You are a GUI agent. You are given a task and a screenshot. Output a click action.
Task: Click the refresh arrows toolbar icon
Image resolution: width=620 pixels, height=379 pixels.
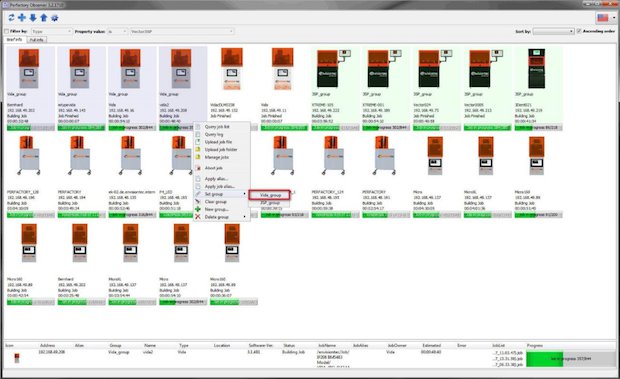tap(11, 18)
